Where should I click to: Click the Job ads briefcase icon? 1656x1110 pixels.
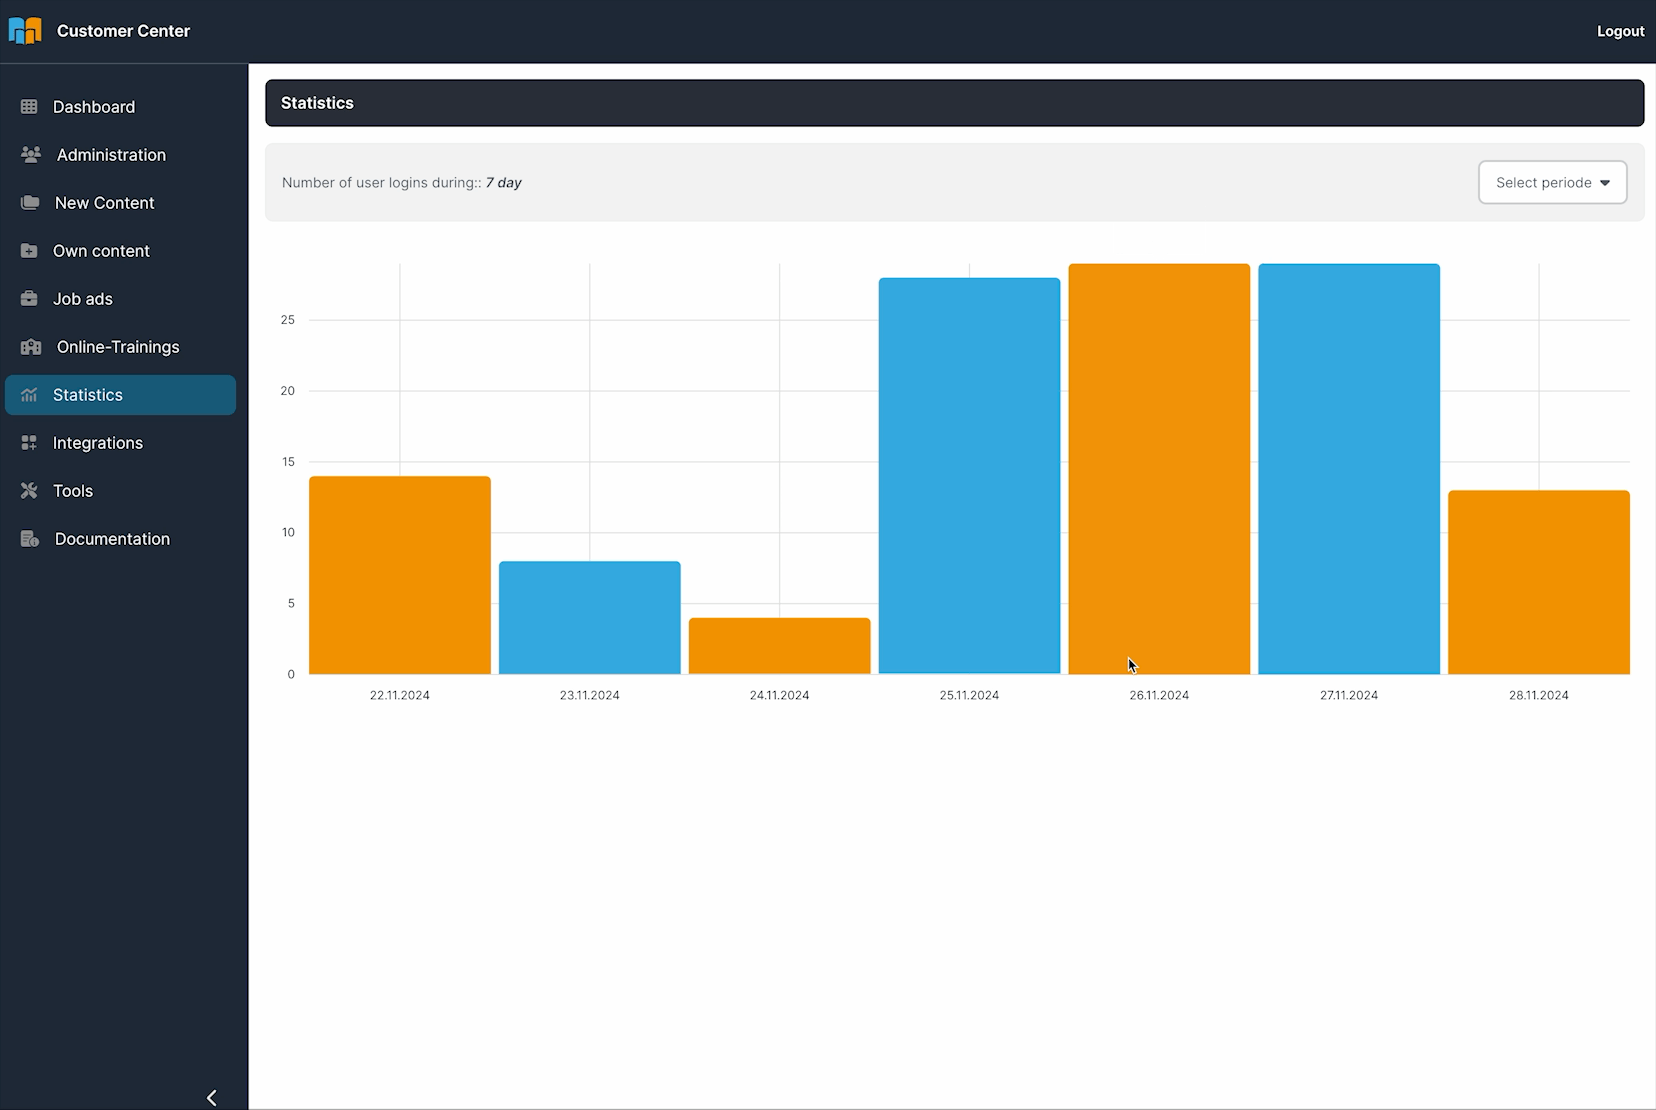(x=29, y=299)
